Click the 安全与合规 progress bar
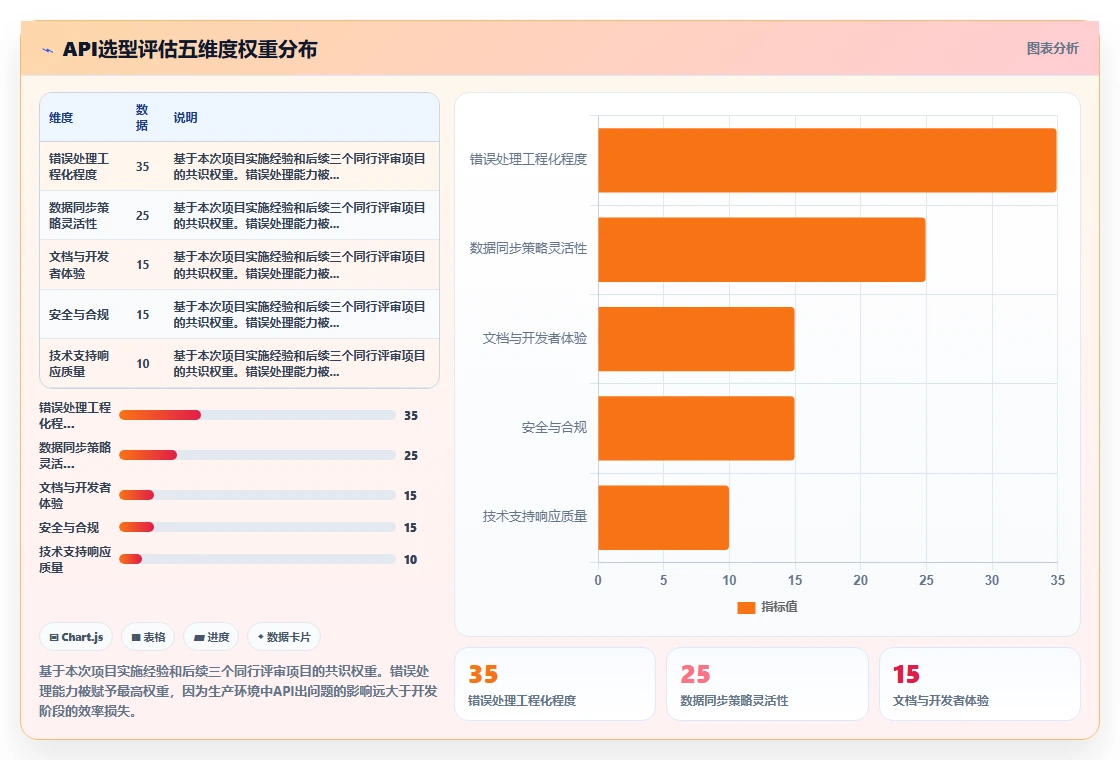Image resolution: width=1120 pixels, height=760 pixels. point(257,527)
